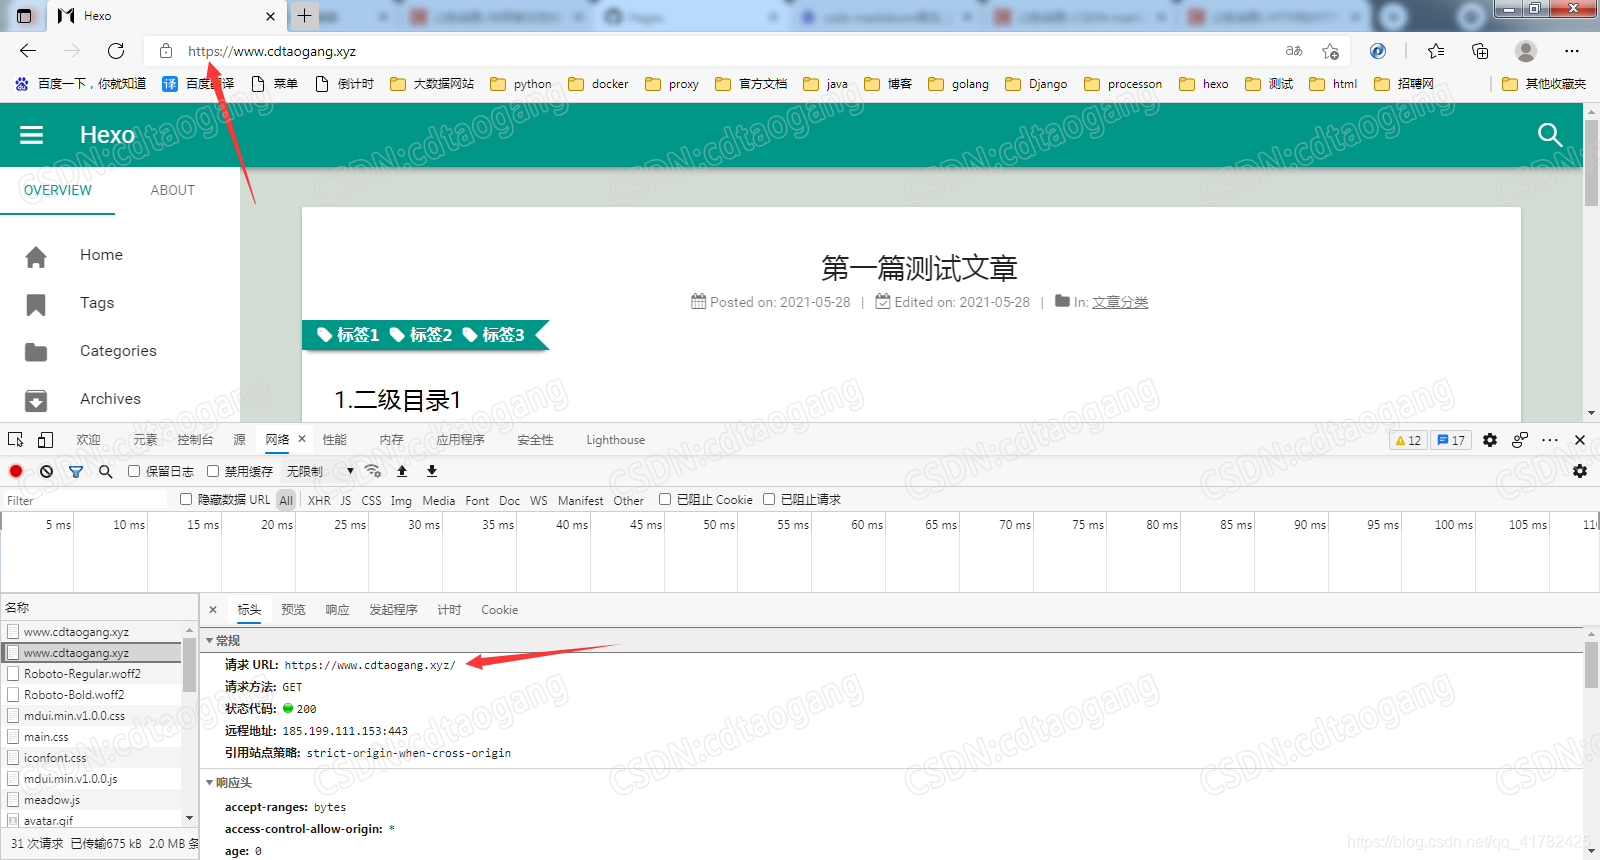
Task: Open the docker bookmarks folder
Action: click(x=598, y=84)
